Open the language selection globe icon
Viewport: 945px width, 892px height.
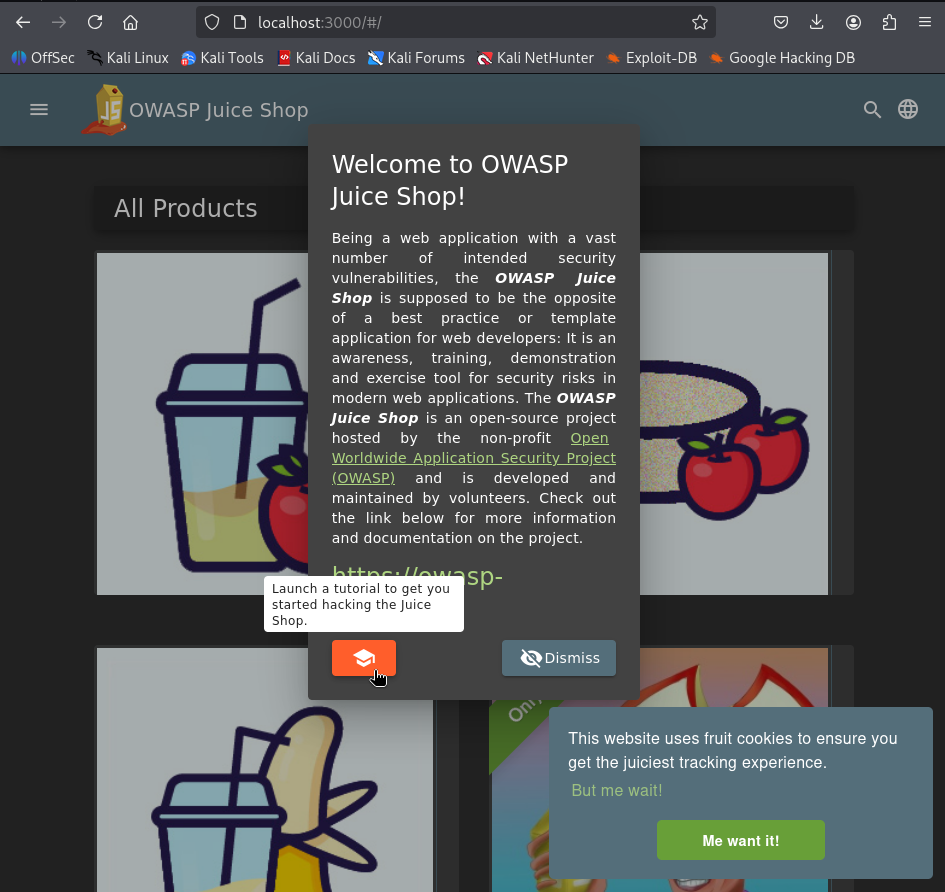(908, 110)
